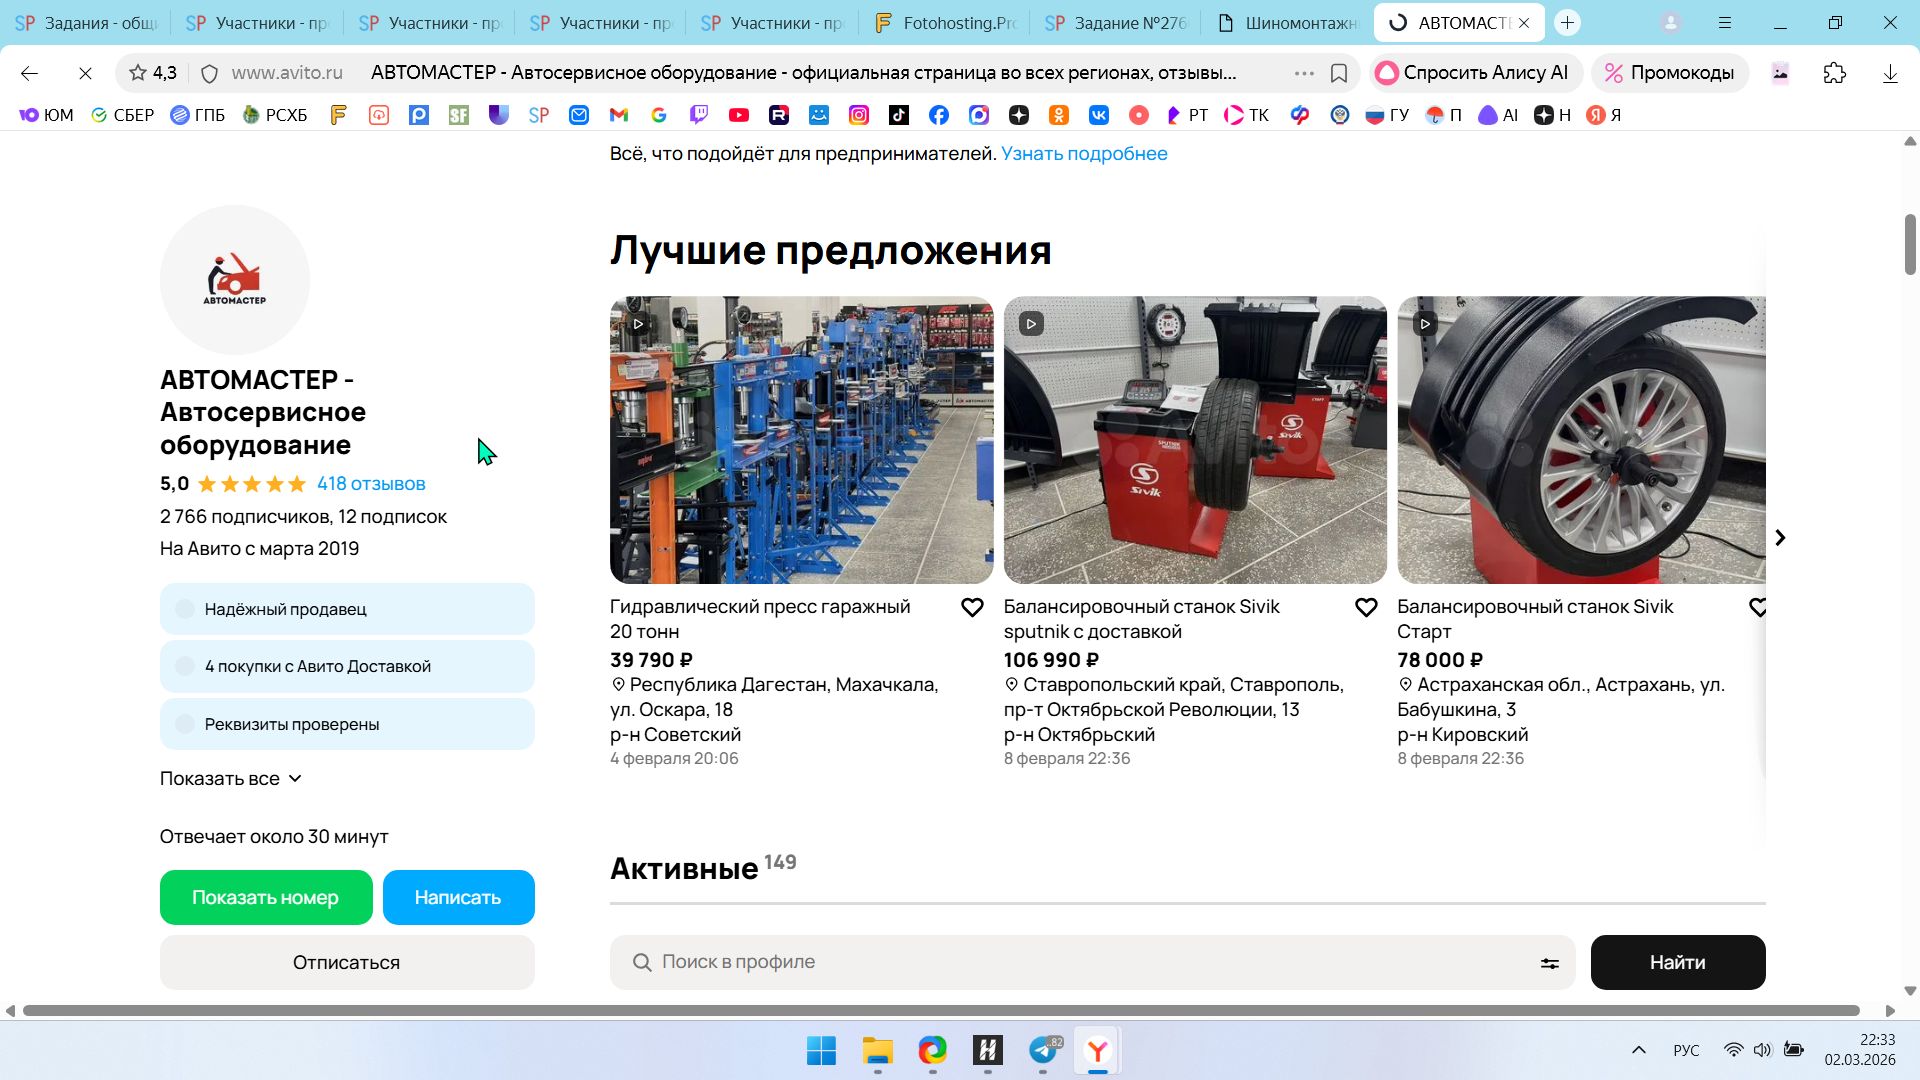Open the address bar three-dots menu

[1304, 73]
